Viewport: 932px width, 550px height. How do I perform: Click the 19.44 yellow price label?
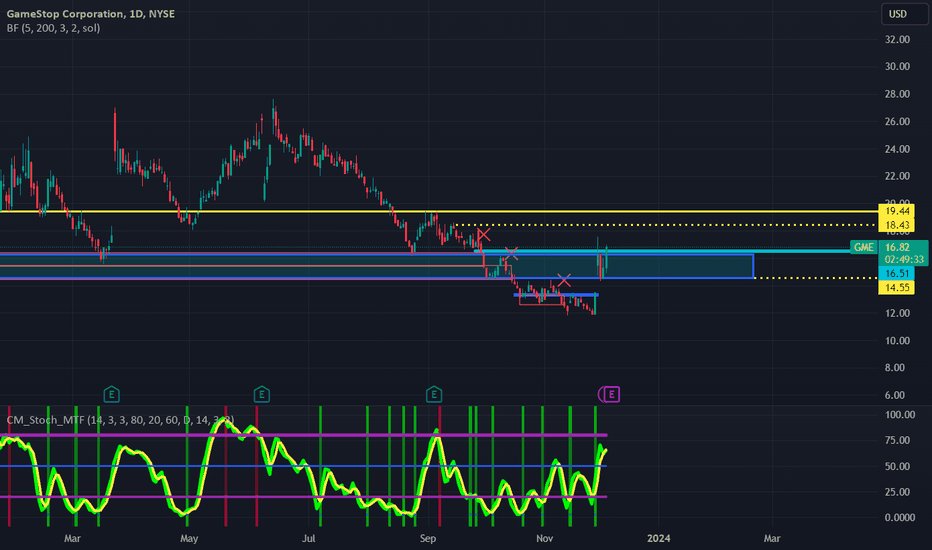pos(897,211)
